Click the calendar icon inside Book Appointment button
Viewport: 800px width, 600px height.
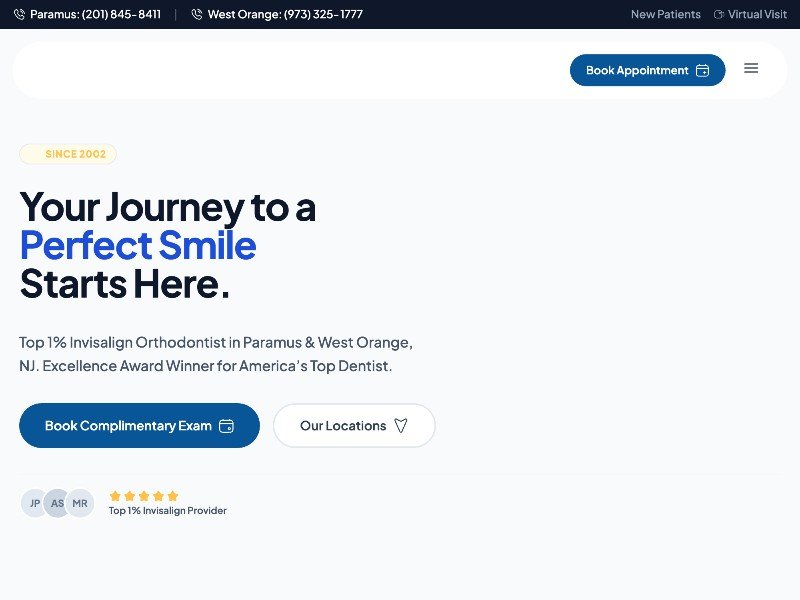click(x=705, y=70)
